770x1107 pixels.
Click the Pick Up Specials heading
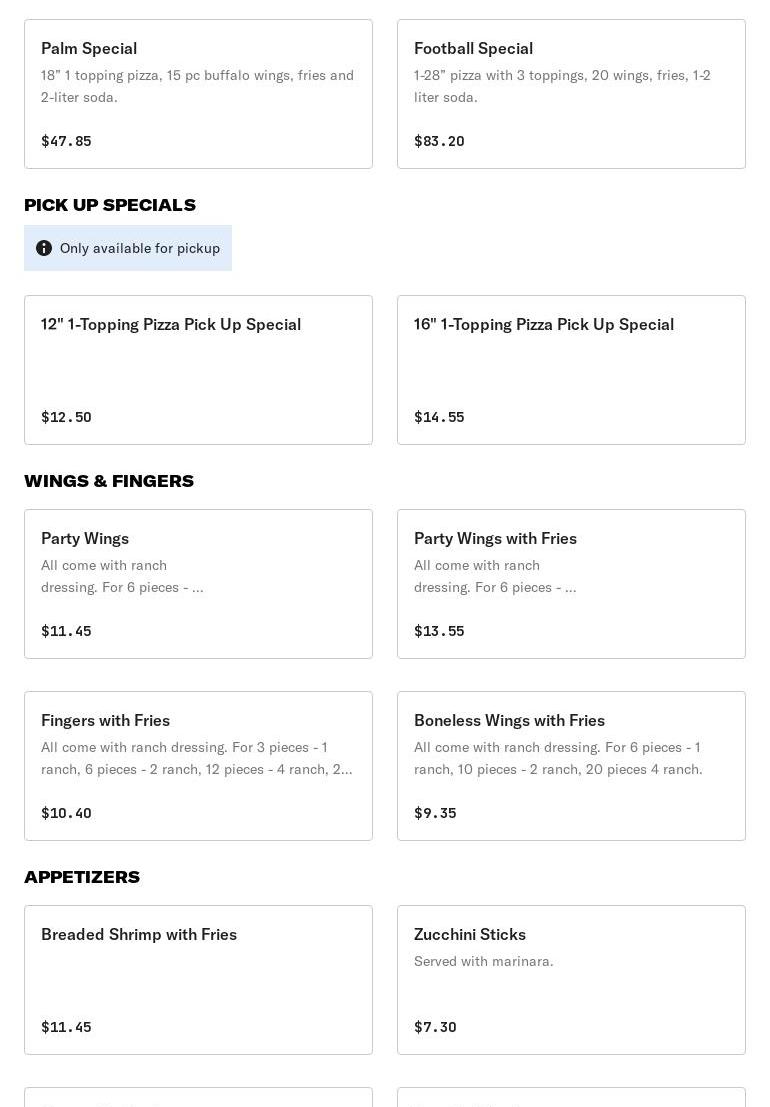pos(110,205)
